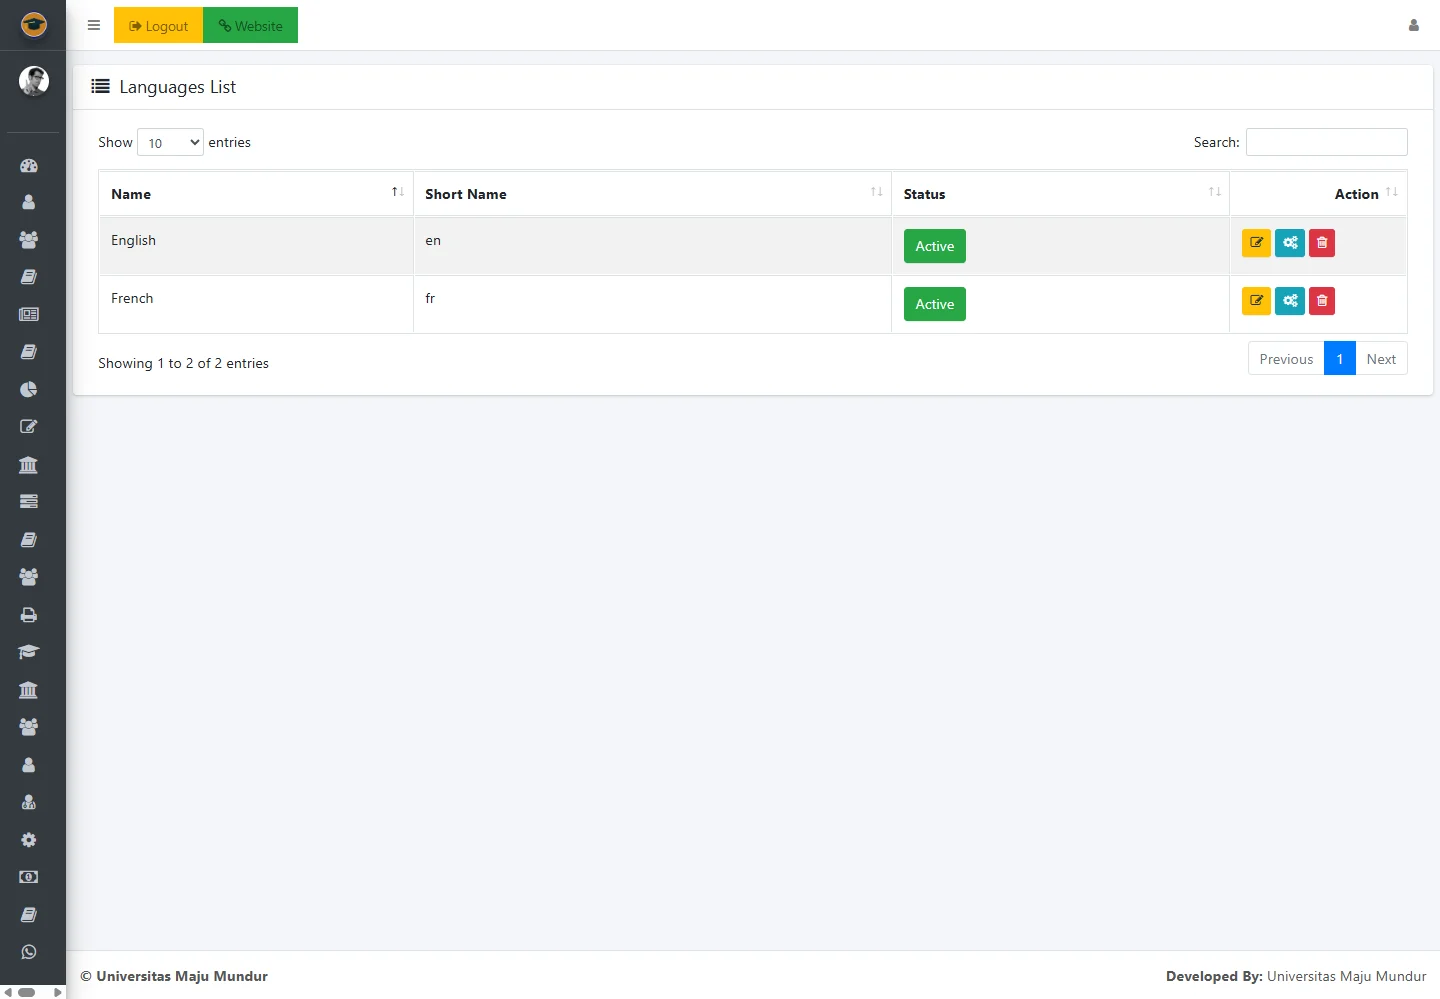Viewport: 1440px width, 999px height.
Task: Open settings gears for the English row
Action: click(1290, 243)
